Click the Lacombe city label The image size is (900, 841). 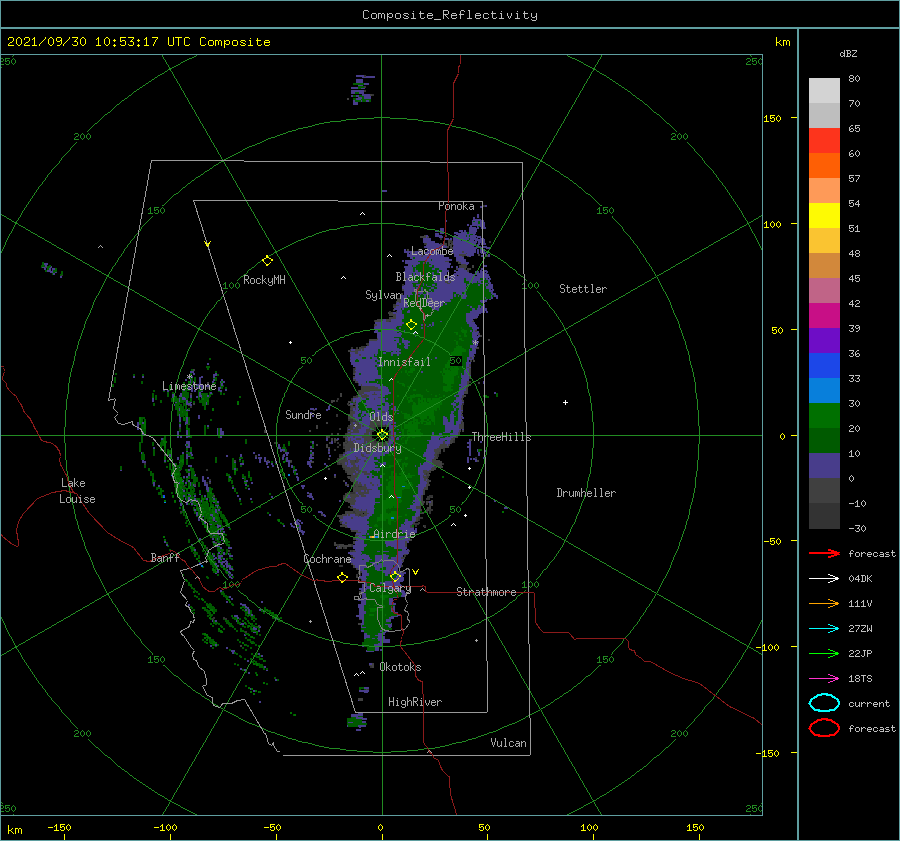tap(432, 251)
